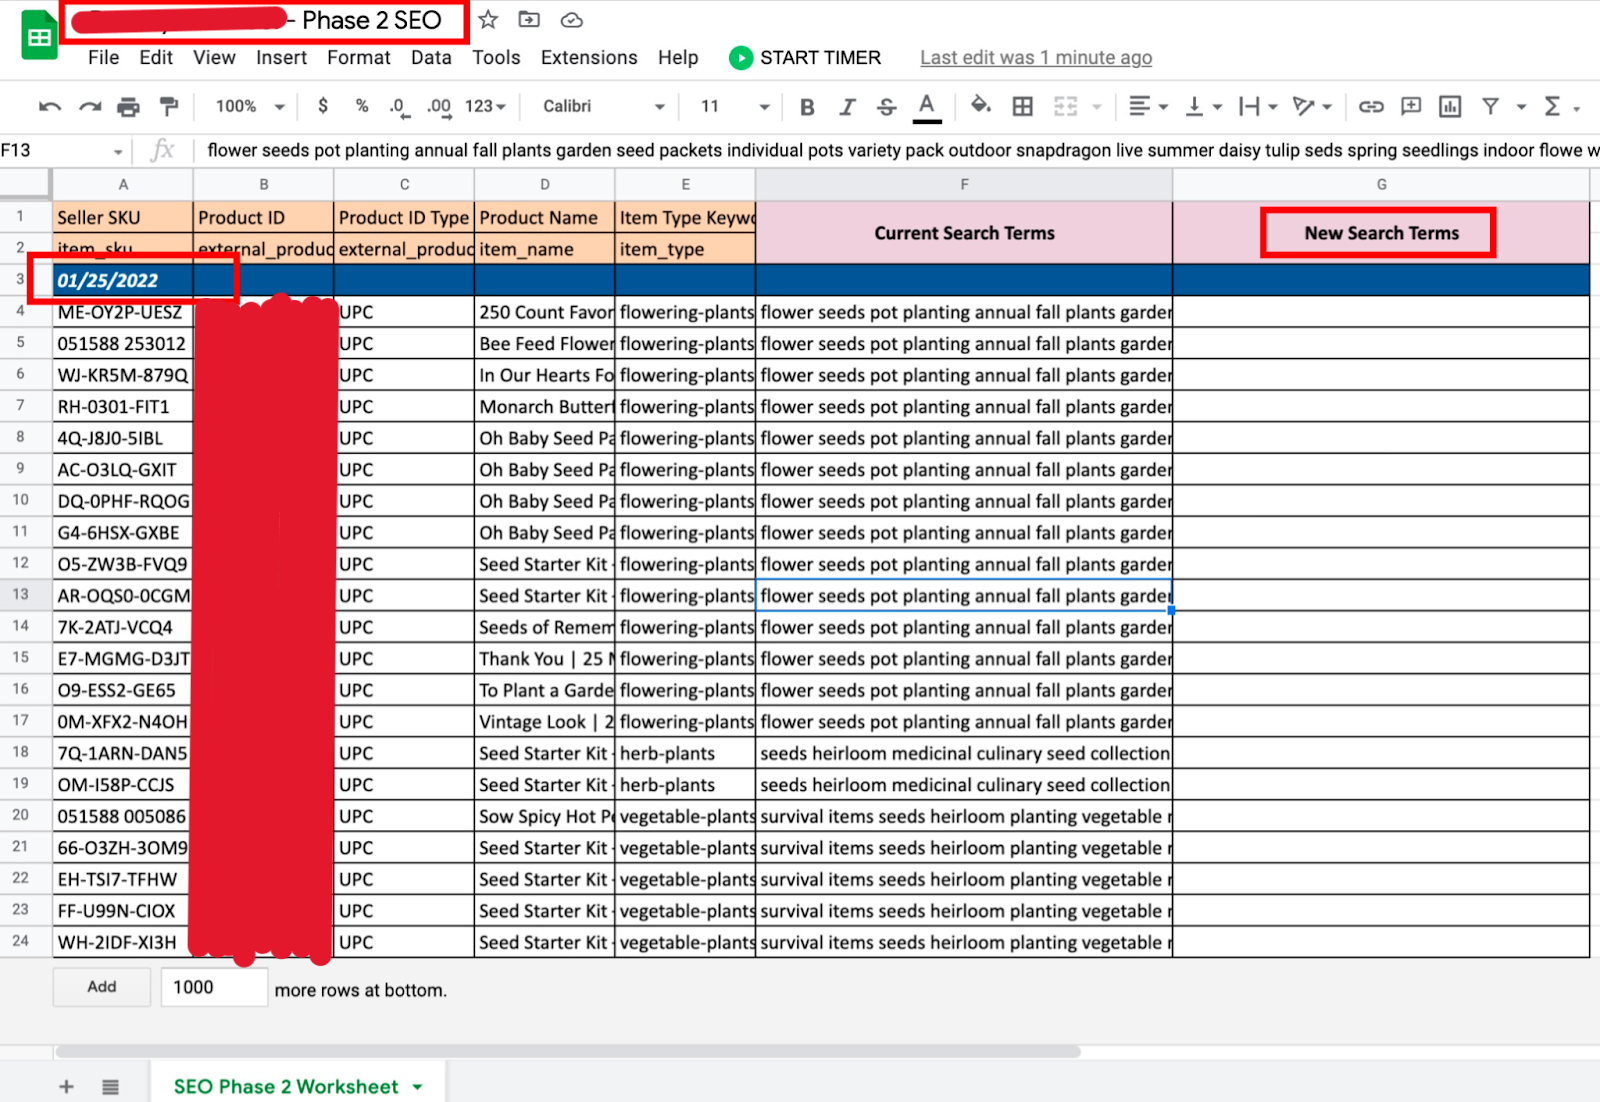Open the Data menu
1600x1102 pixels.
point(431,58)
